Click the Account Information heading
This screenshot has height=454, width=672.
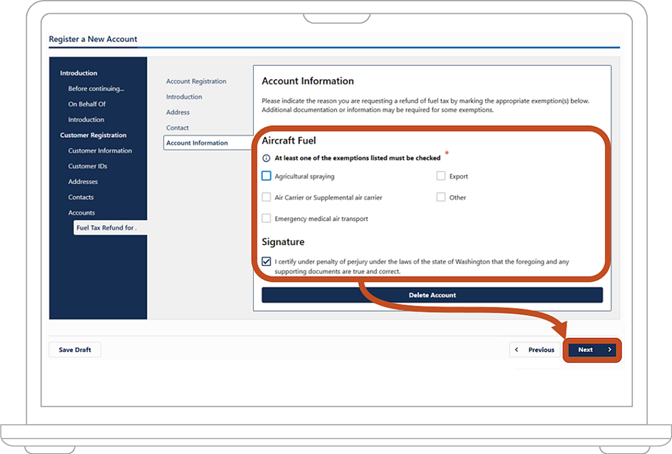click(x=308, y=81)
